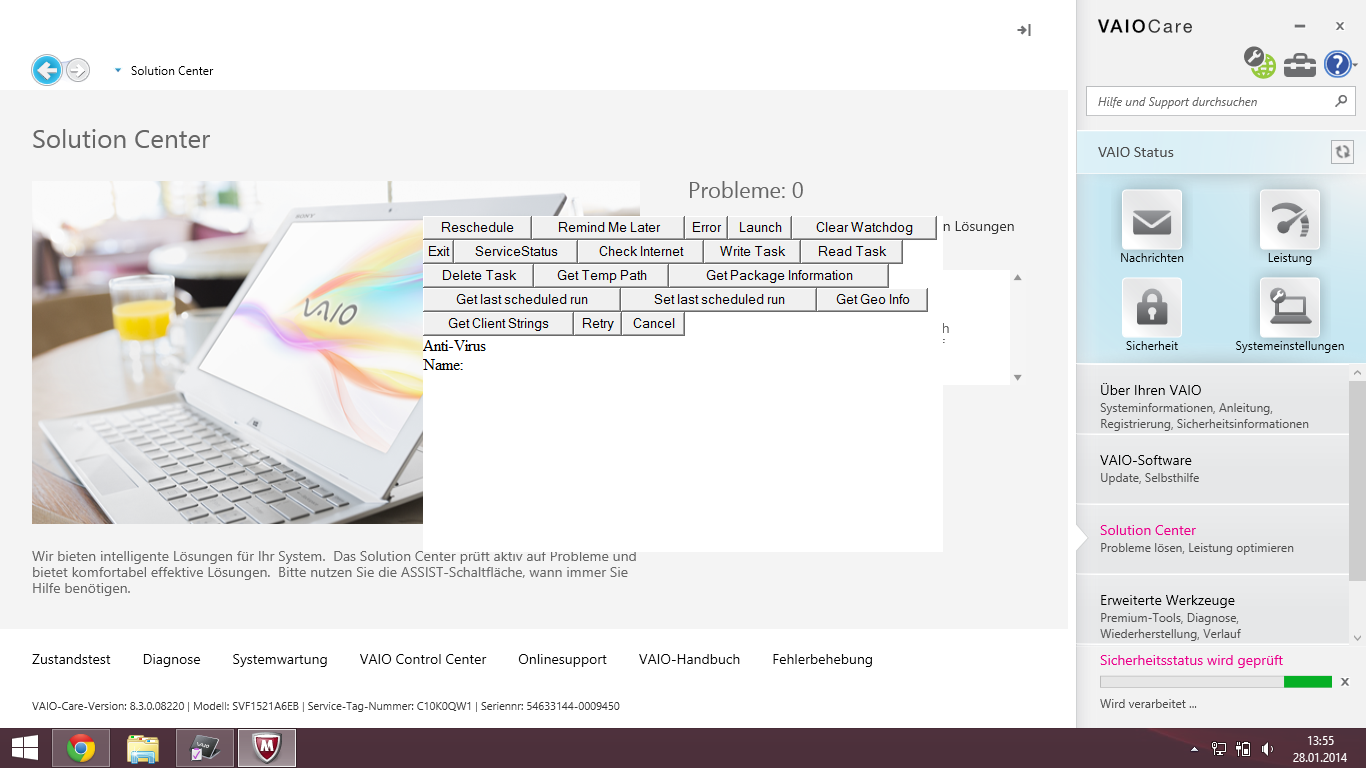Viewport: 1366px width, 768px height.
Task: Expand the Solution Center breadcrumb dropdown
Action: 117,70
